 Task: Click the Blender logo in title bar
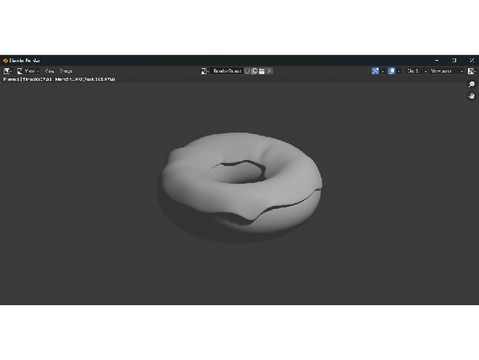pyautogui.click(x=5, y=60)
